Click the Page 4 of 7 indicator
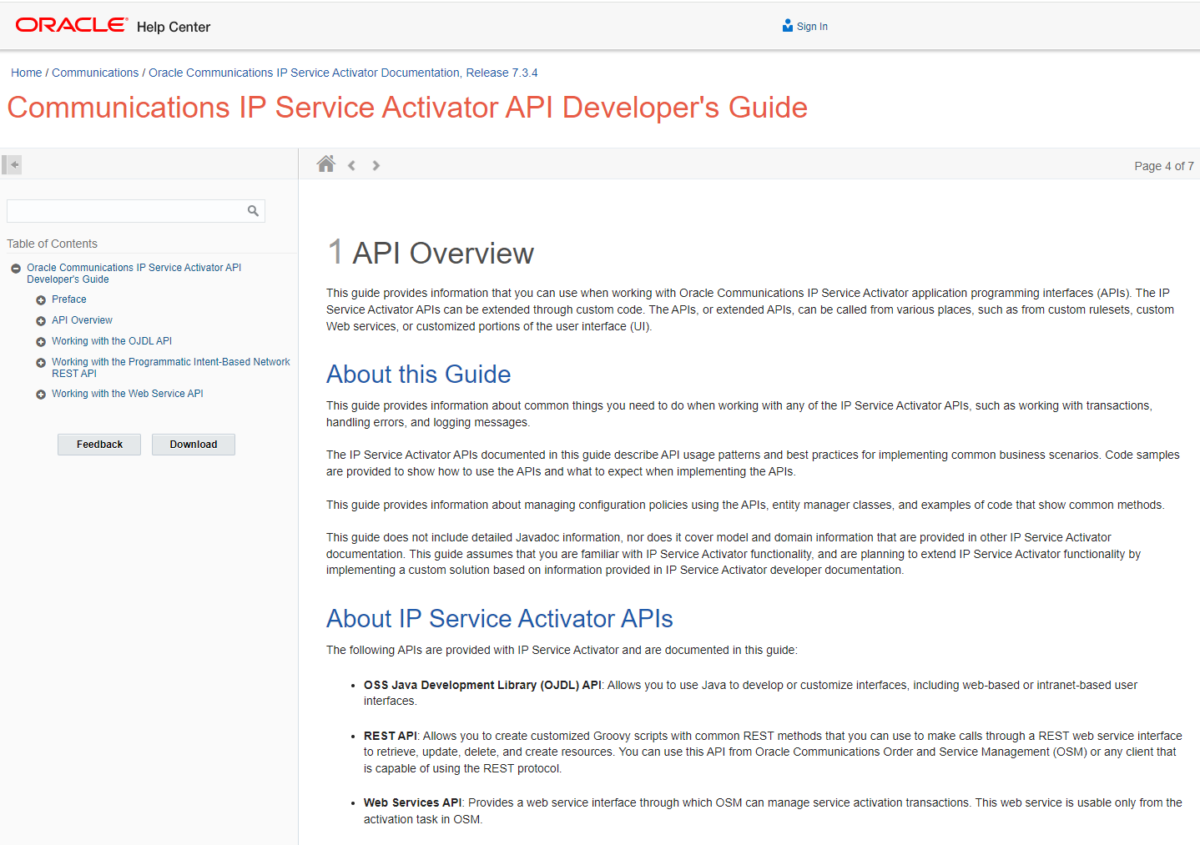The image size is (1200, 845). pos(1164,166)
